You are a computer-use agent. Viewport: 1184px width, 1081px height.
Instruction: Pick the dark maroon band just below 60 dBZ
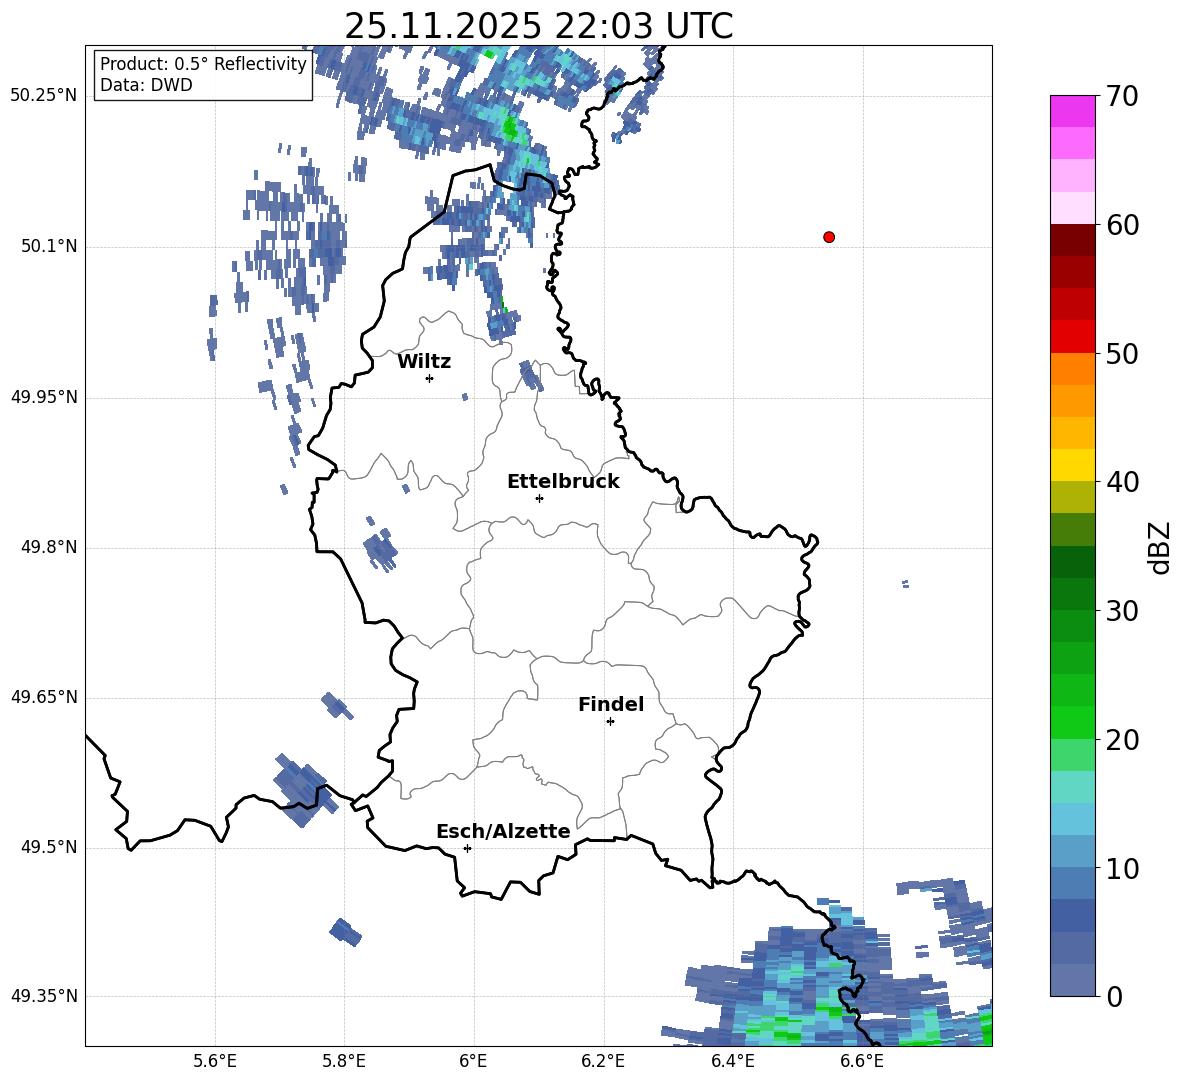click(x=1072, y=241)
